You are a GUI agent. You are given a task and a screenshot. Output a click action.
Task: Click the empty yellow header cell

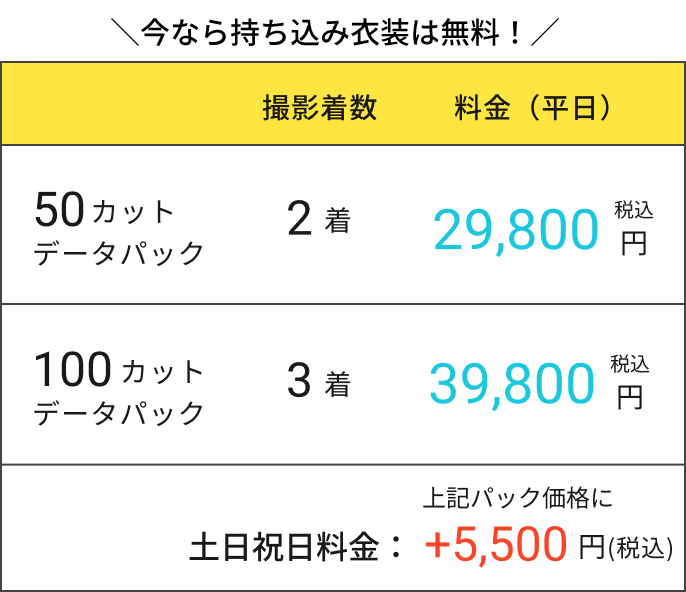click(120, 108)
